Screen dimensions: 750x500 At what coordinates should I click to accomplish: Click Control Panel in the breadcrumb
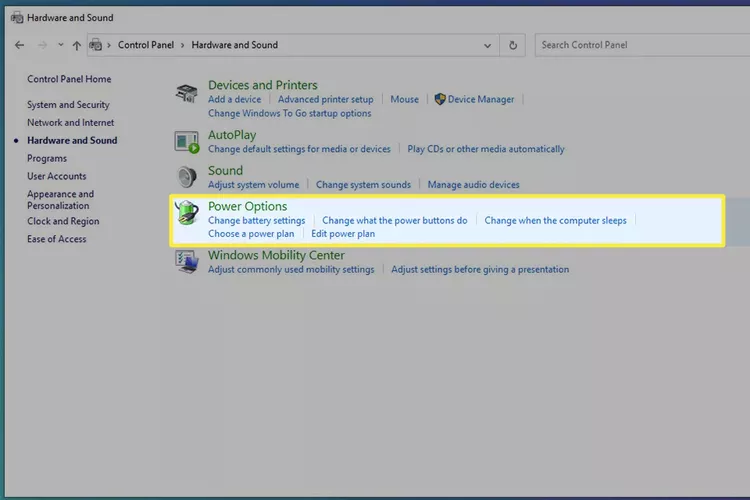(x=146, y=45)
